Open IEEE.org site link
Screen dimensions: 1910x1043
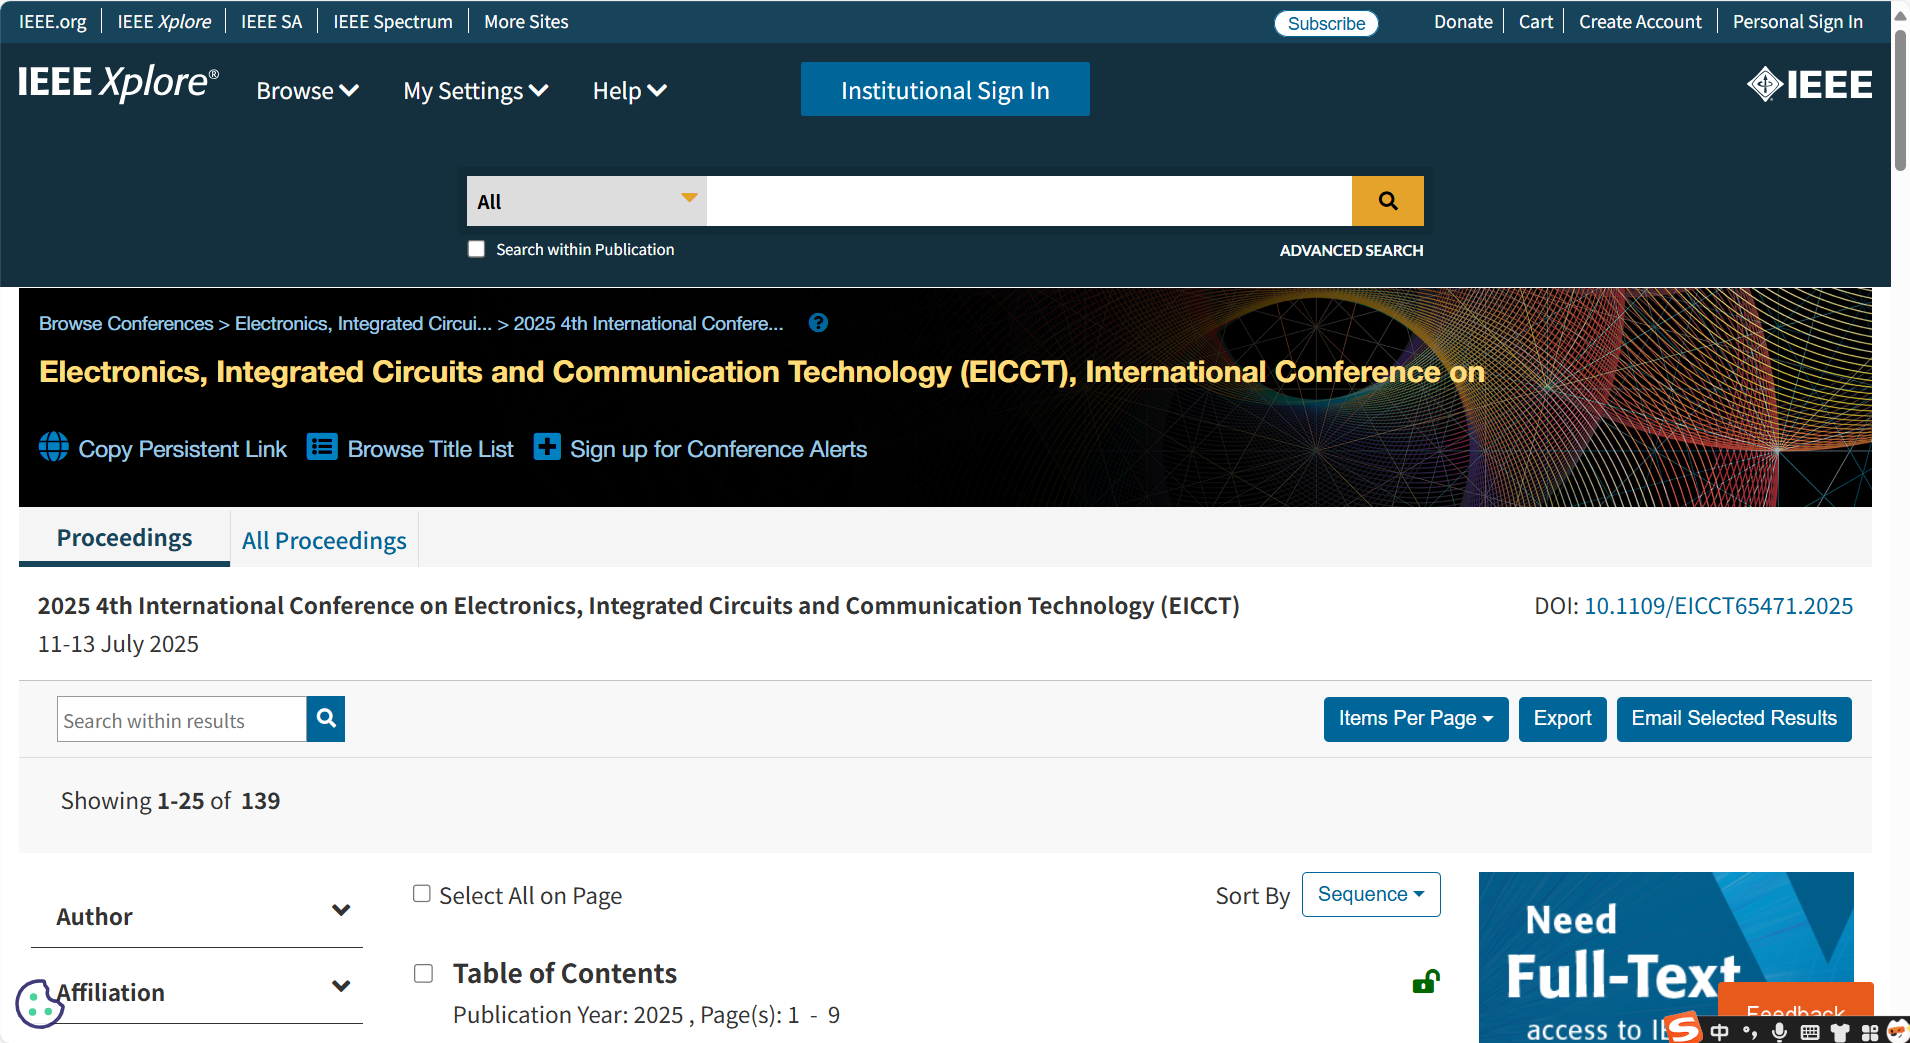tap(53, 22)
